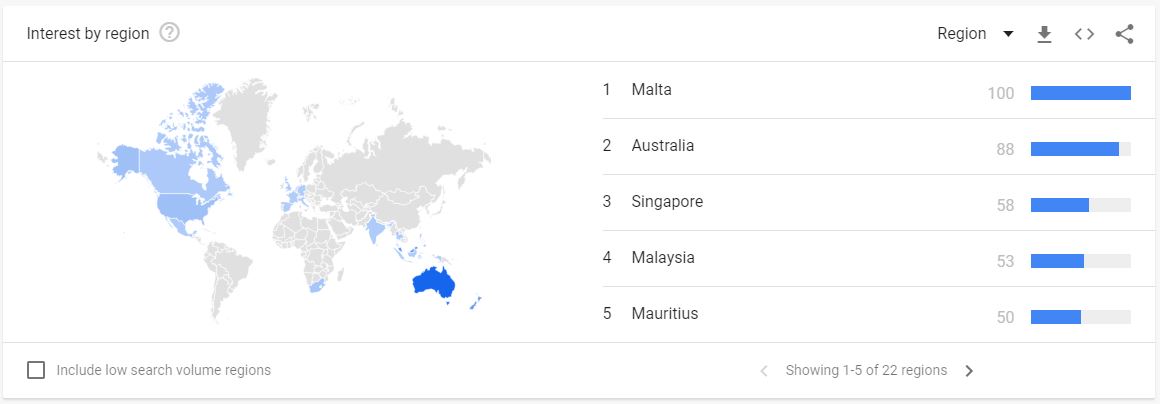Click the help question mark icon
Image resolution: width=1160 pixels, height=404 pixels.
169,33
